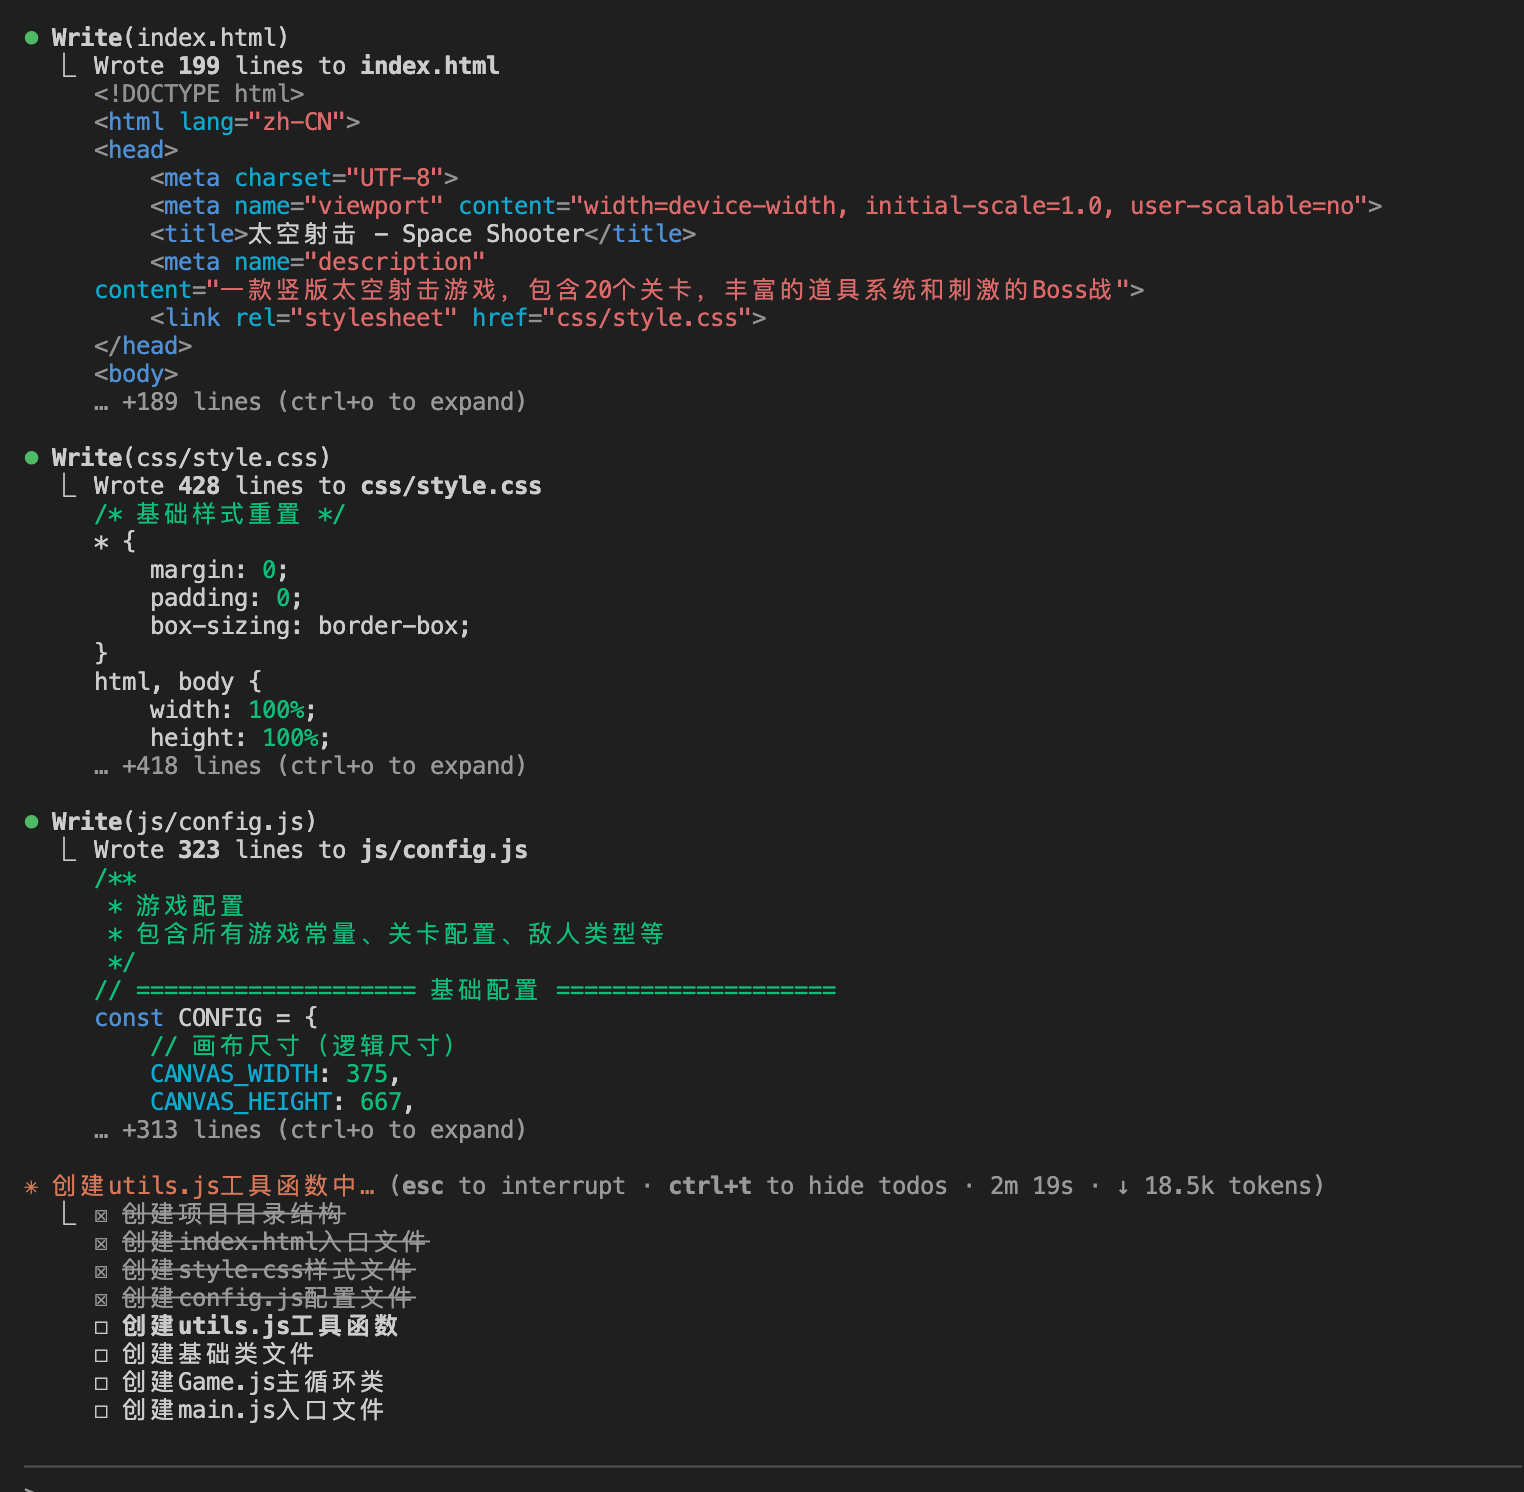Click the todo label 创建基础类文件
Screen dimensions: 1524x1492
[218, 1354]
